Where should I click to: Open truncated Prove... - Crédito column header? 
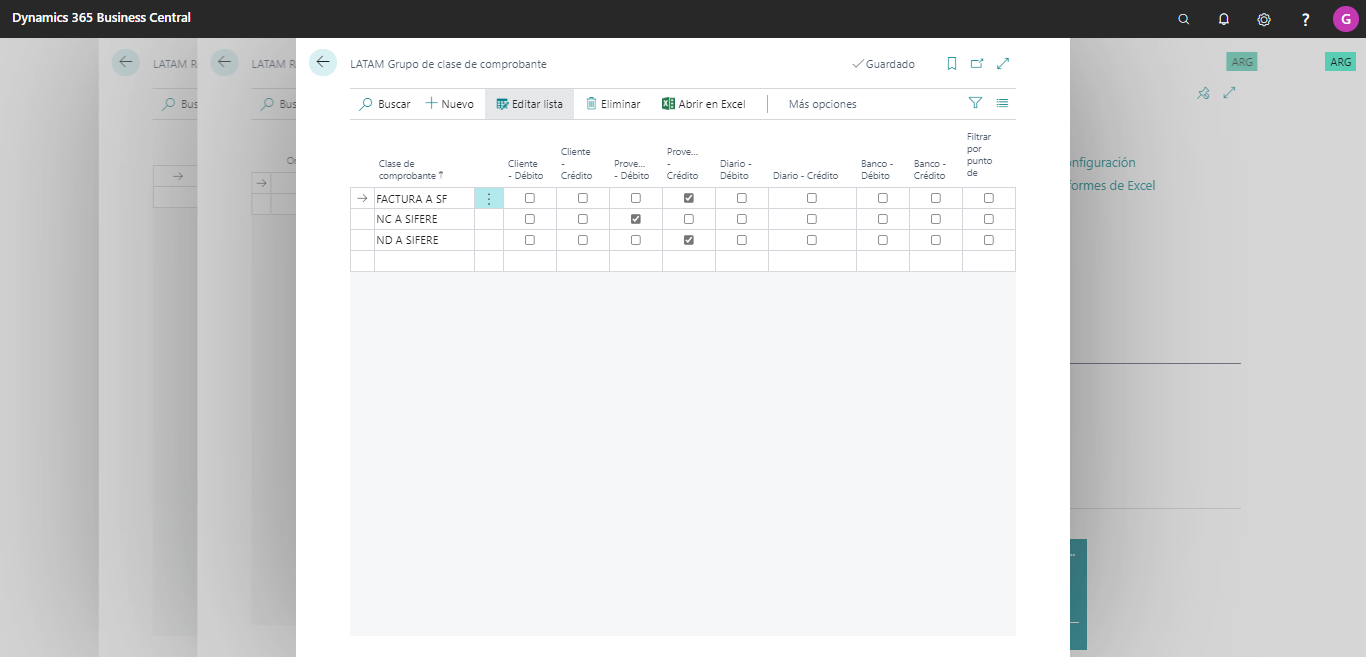(683, 164)
